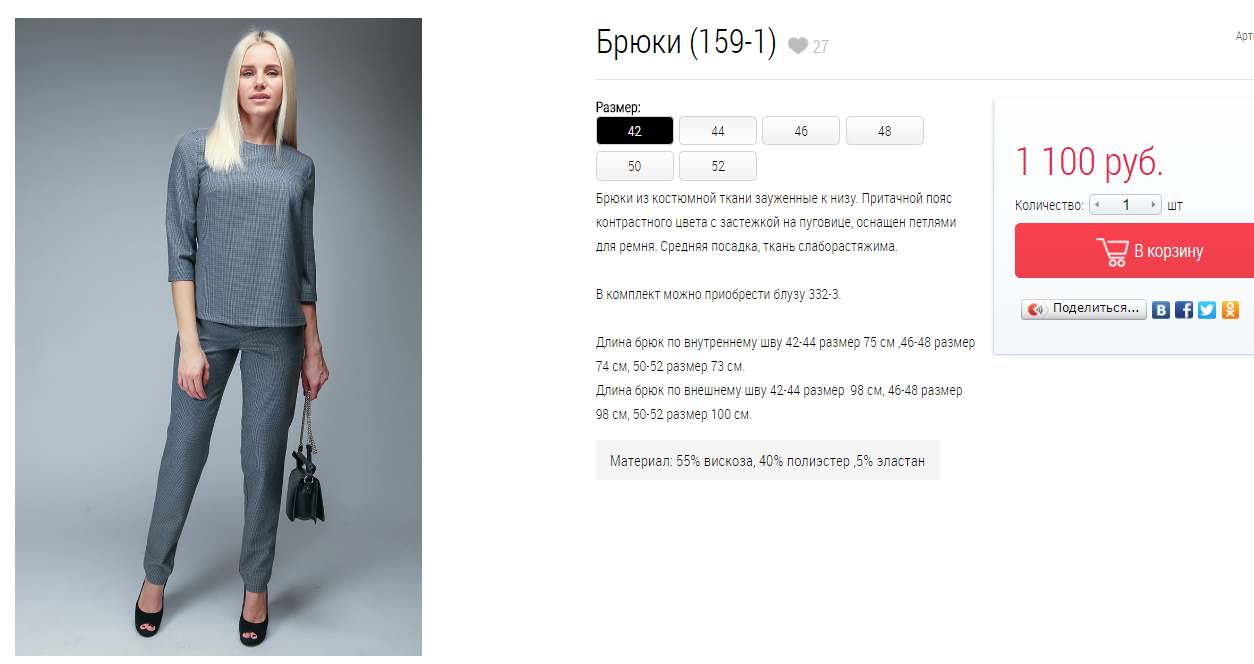The width and height of the screenshot is (1254, 664).
Task: Select size 48 button
Action: coord(885,131)
